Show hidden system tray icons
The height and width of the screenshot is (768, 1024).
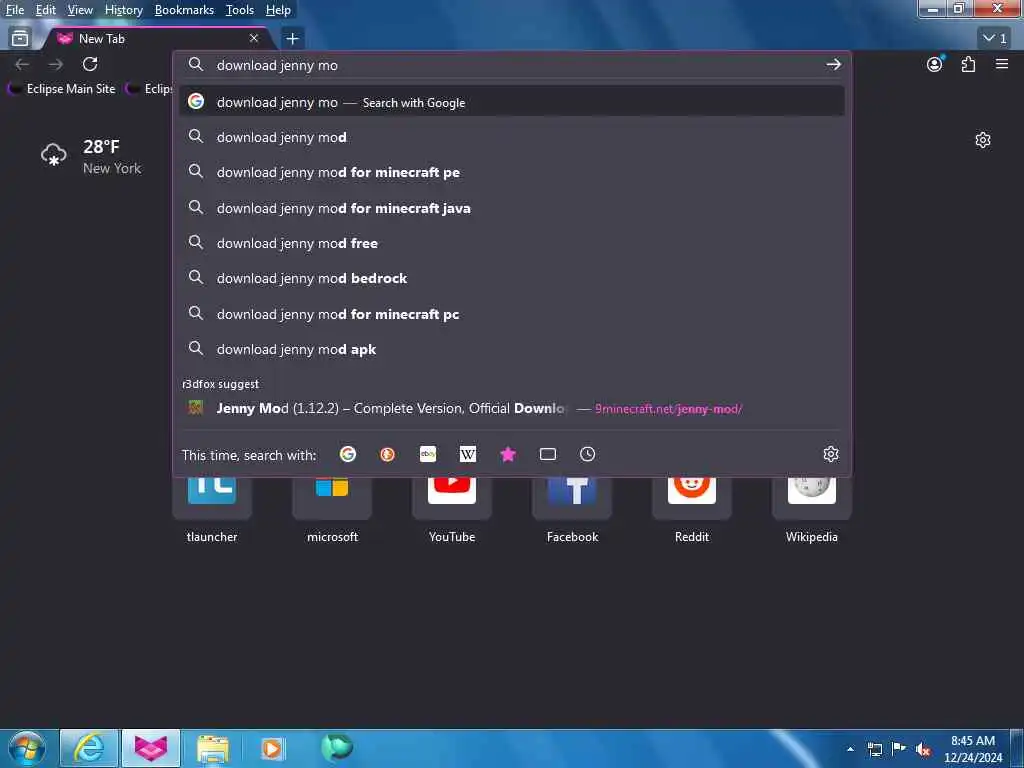[x=850, y=749]
